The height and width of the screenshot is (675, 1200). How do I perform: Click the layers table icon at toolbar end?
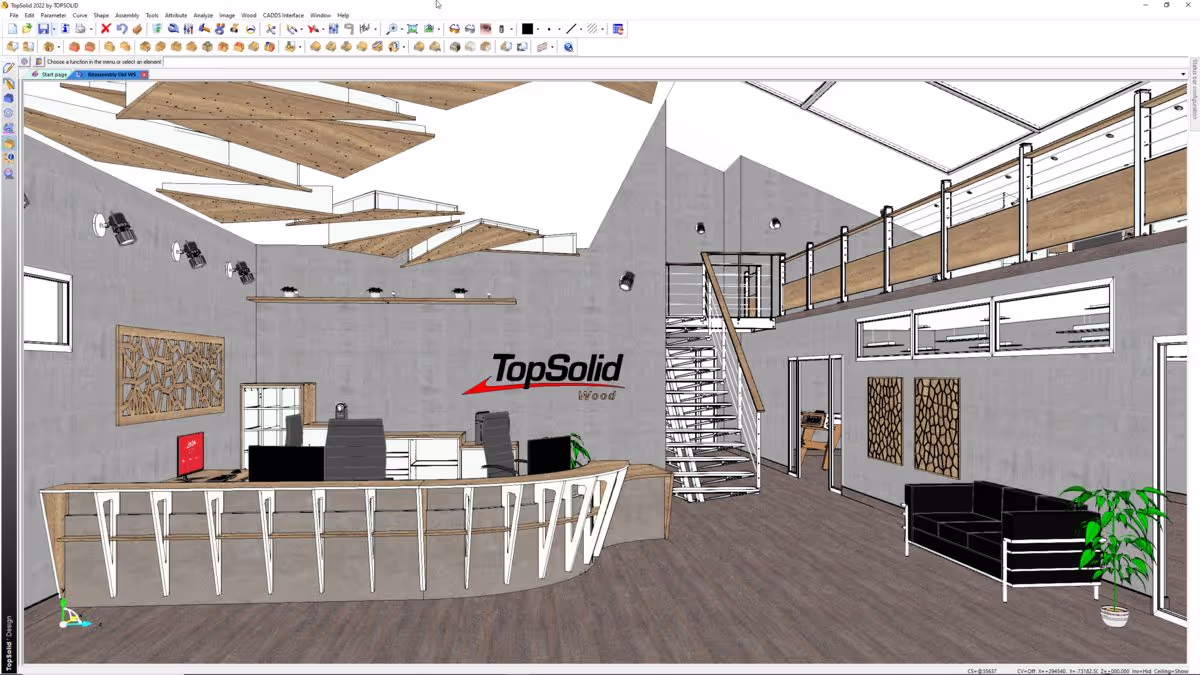click(618, 29)
